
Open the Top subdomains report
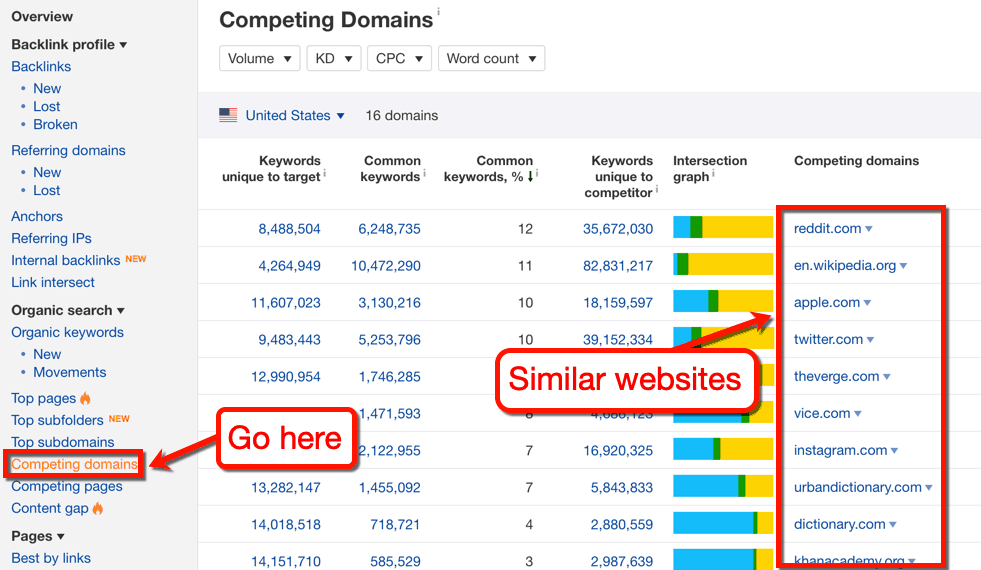pyautogui.click(x=63, y=442)
